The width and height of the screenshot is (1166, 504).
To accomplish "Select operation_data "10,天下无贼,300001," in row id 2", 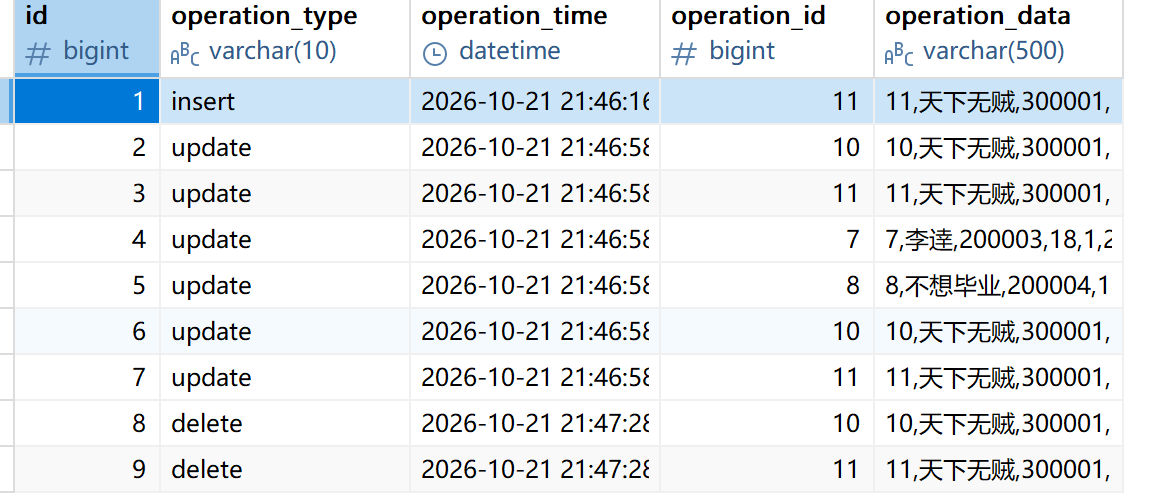I will point(998,147).
